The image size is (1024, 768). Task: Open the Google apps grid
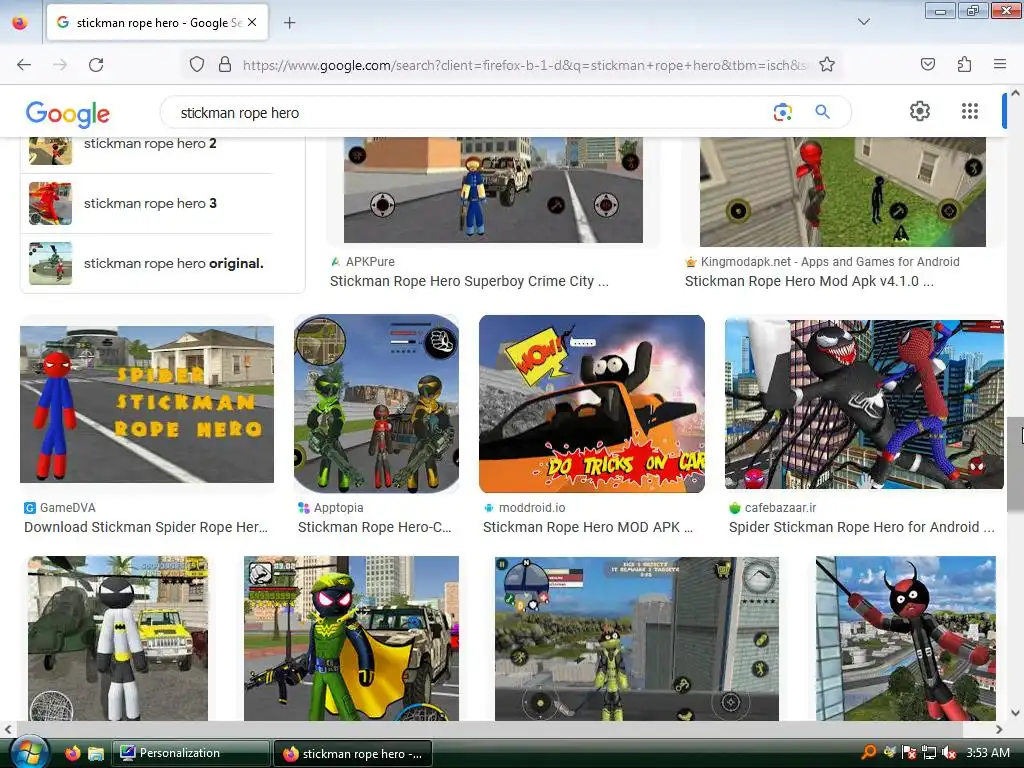click(970, 111)
